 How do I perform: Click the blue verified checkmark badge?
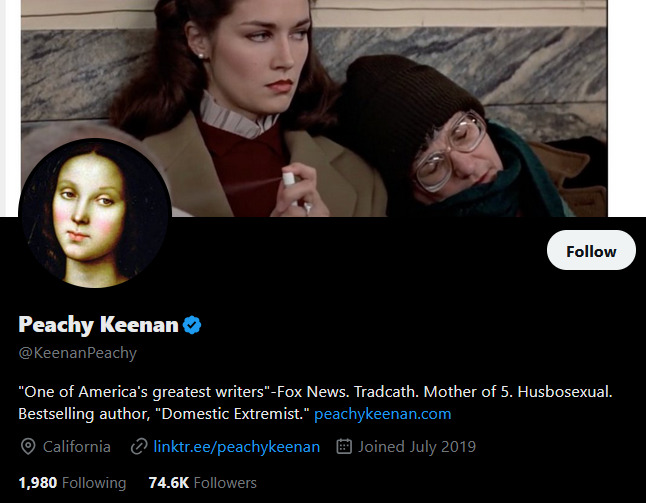click(195, 325)
